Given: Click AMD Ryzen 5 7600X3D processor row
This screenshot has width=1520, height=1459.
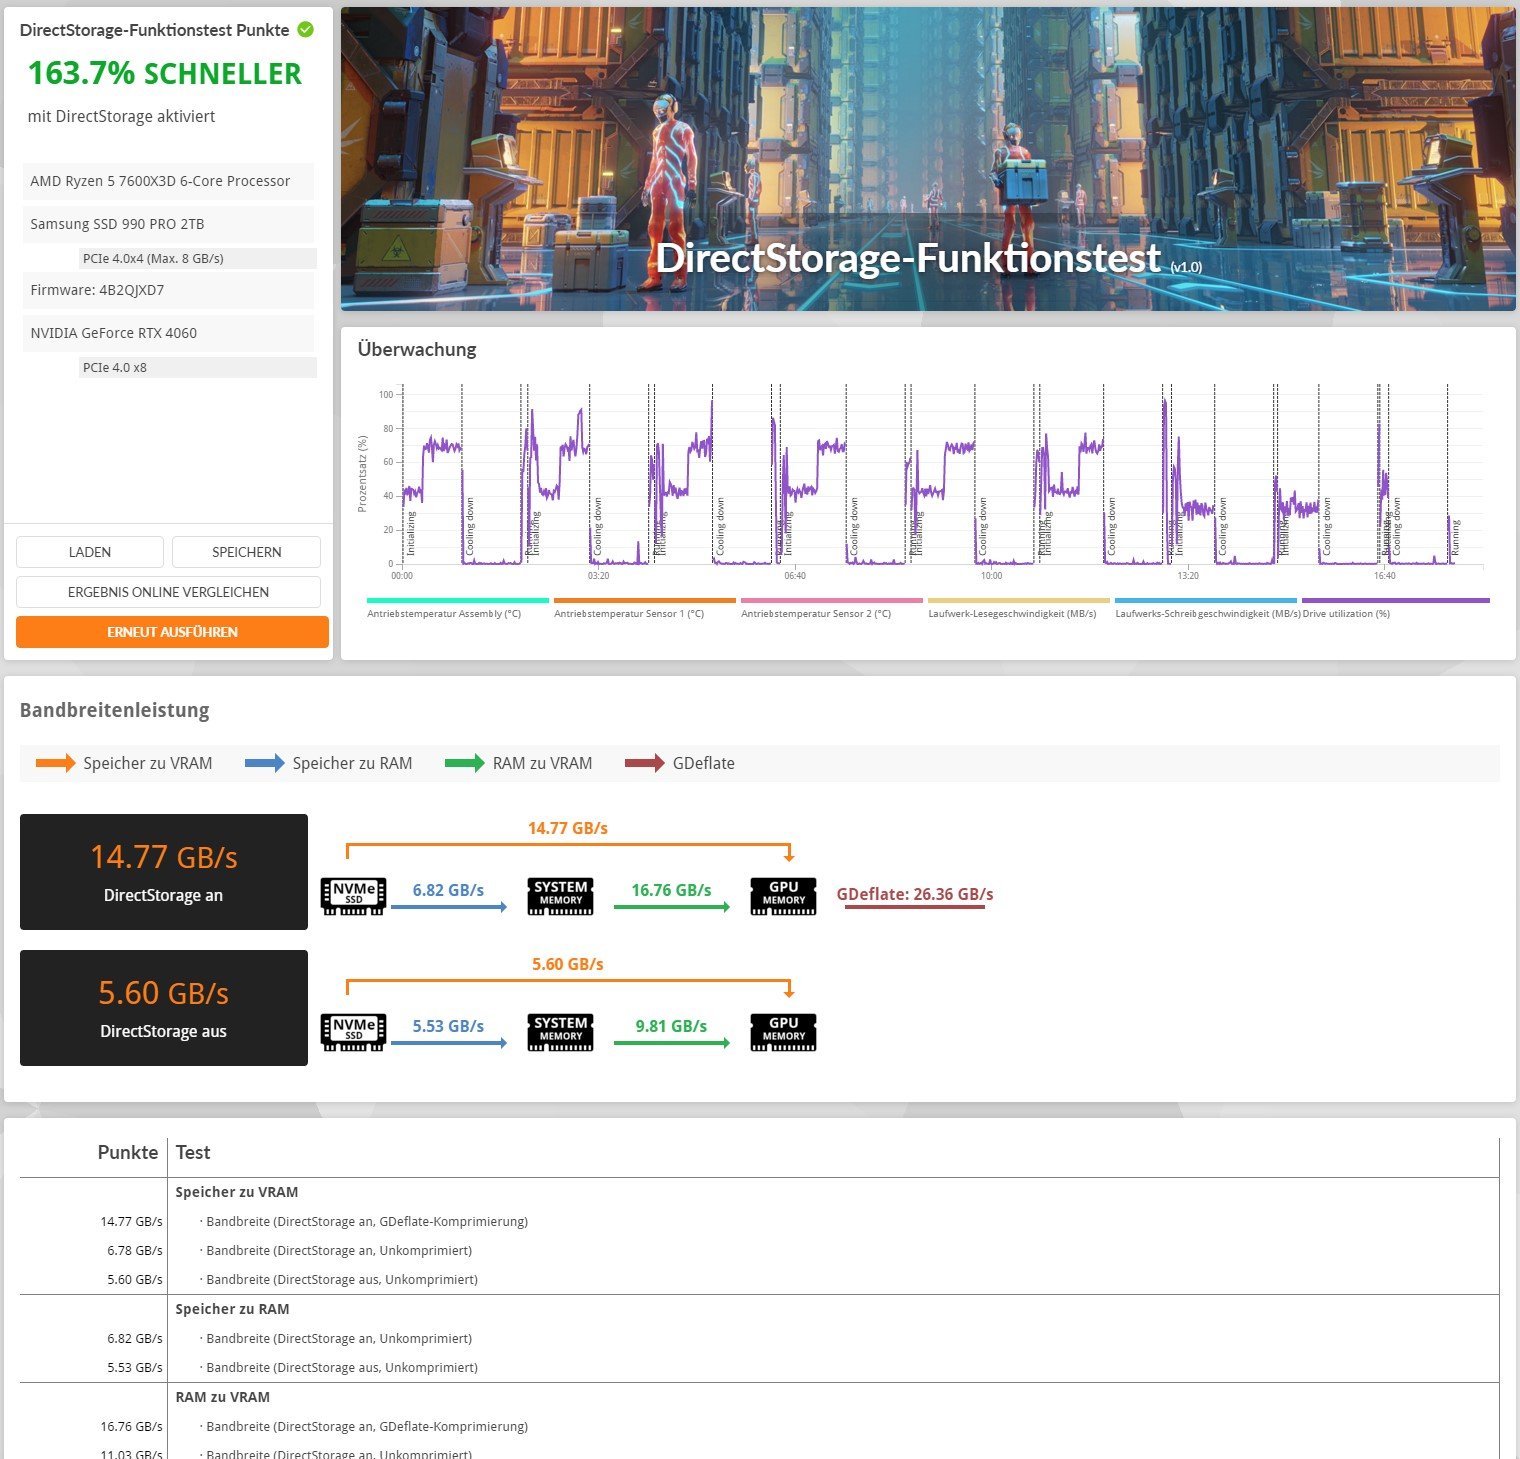Looking at the screenshot, I should 168,181.
